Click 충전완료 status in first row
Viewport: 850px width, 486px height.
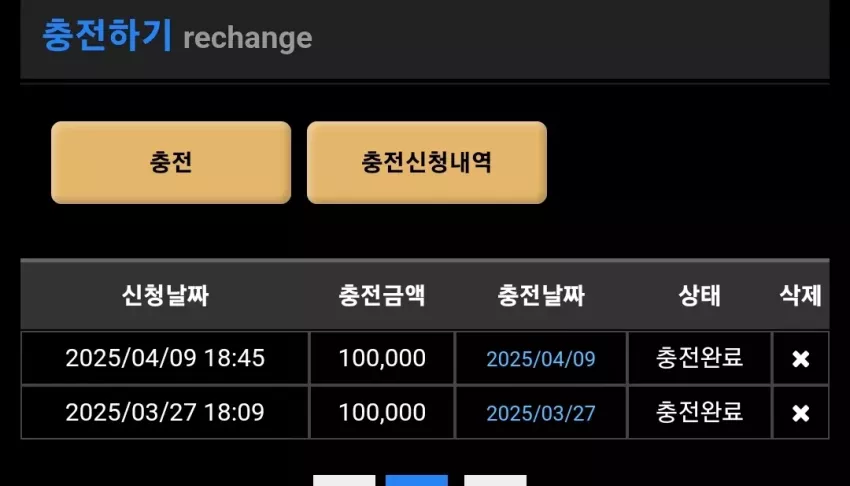[x=699, y=358]
